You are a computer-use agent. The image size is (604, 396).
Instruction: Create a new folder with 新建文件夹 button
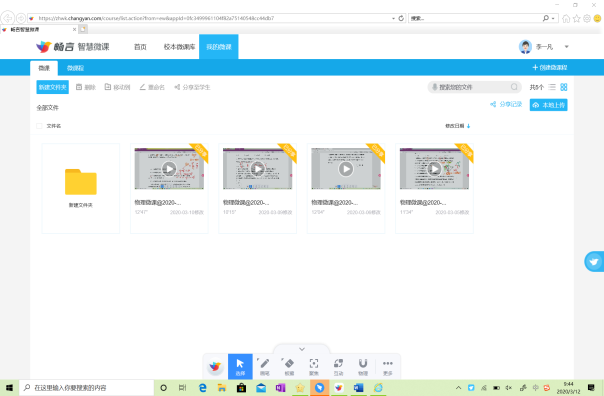click(52, 87)
